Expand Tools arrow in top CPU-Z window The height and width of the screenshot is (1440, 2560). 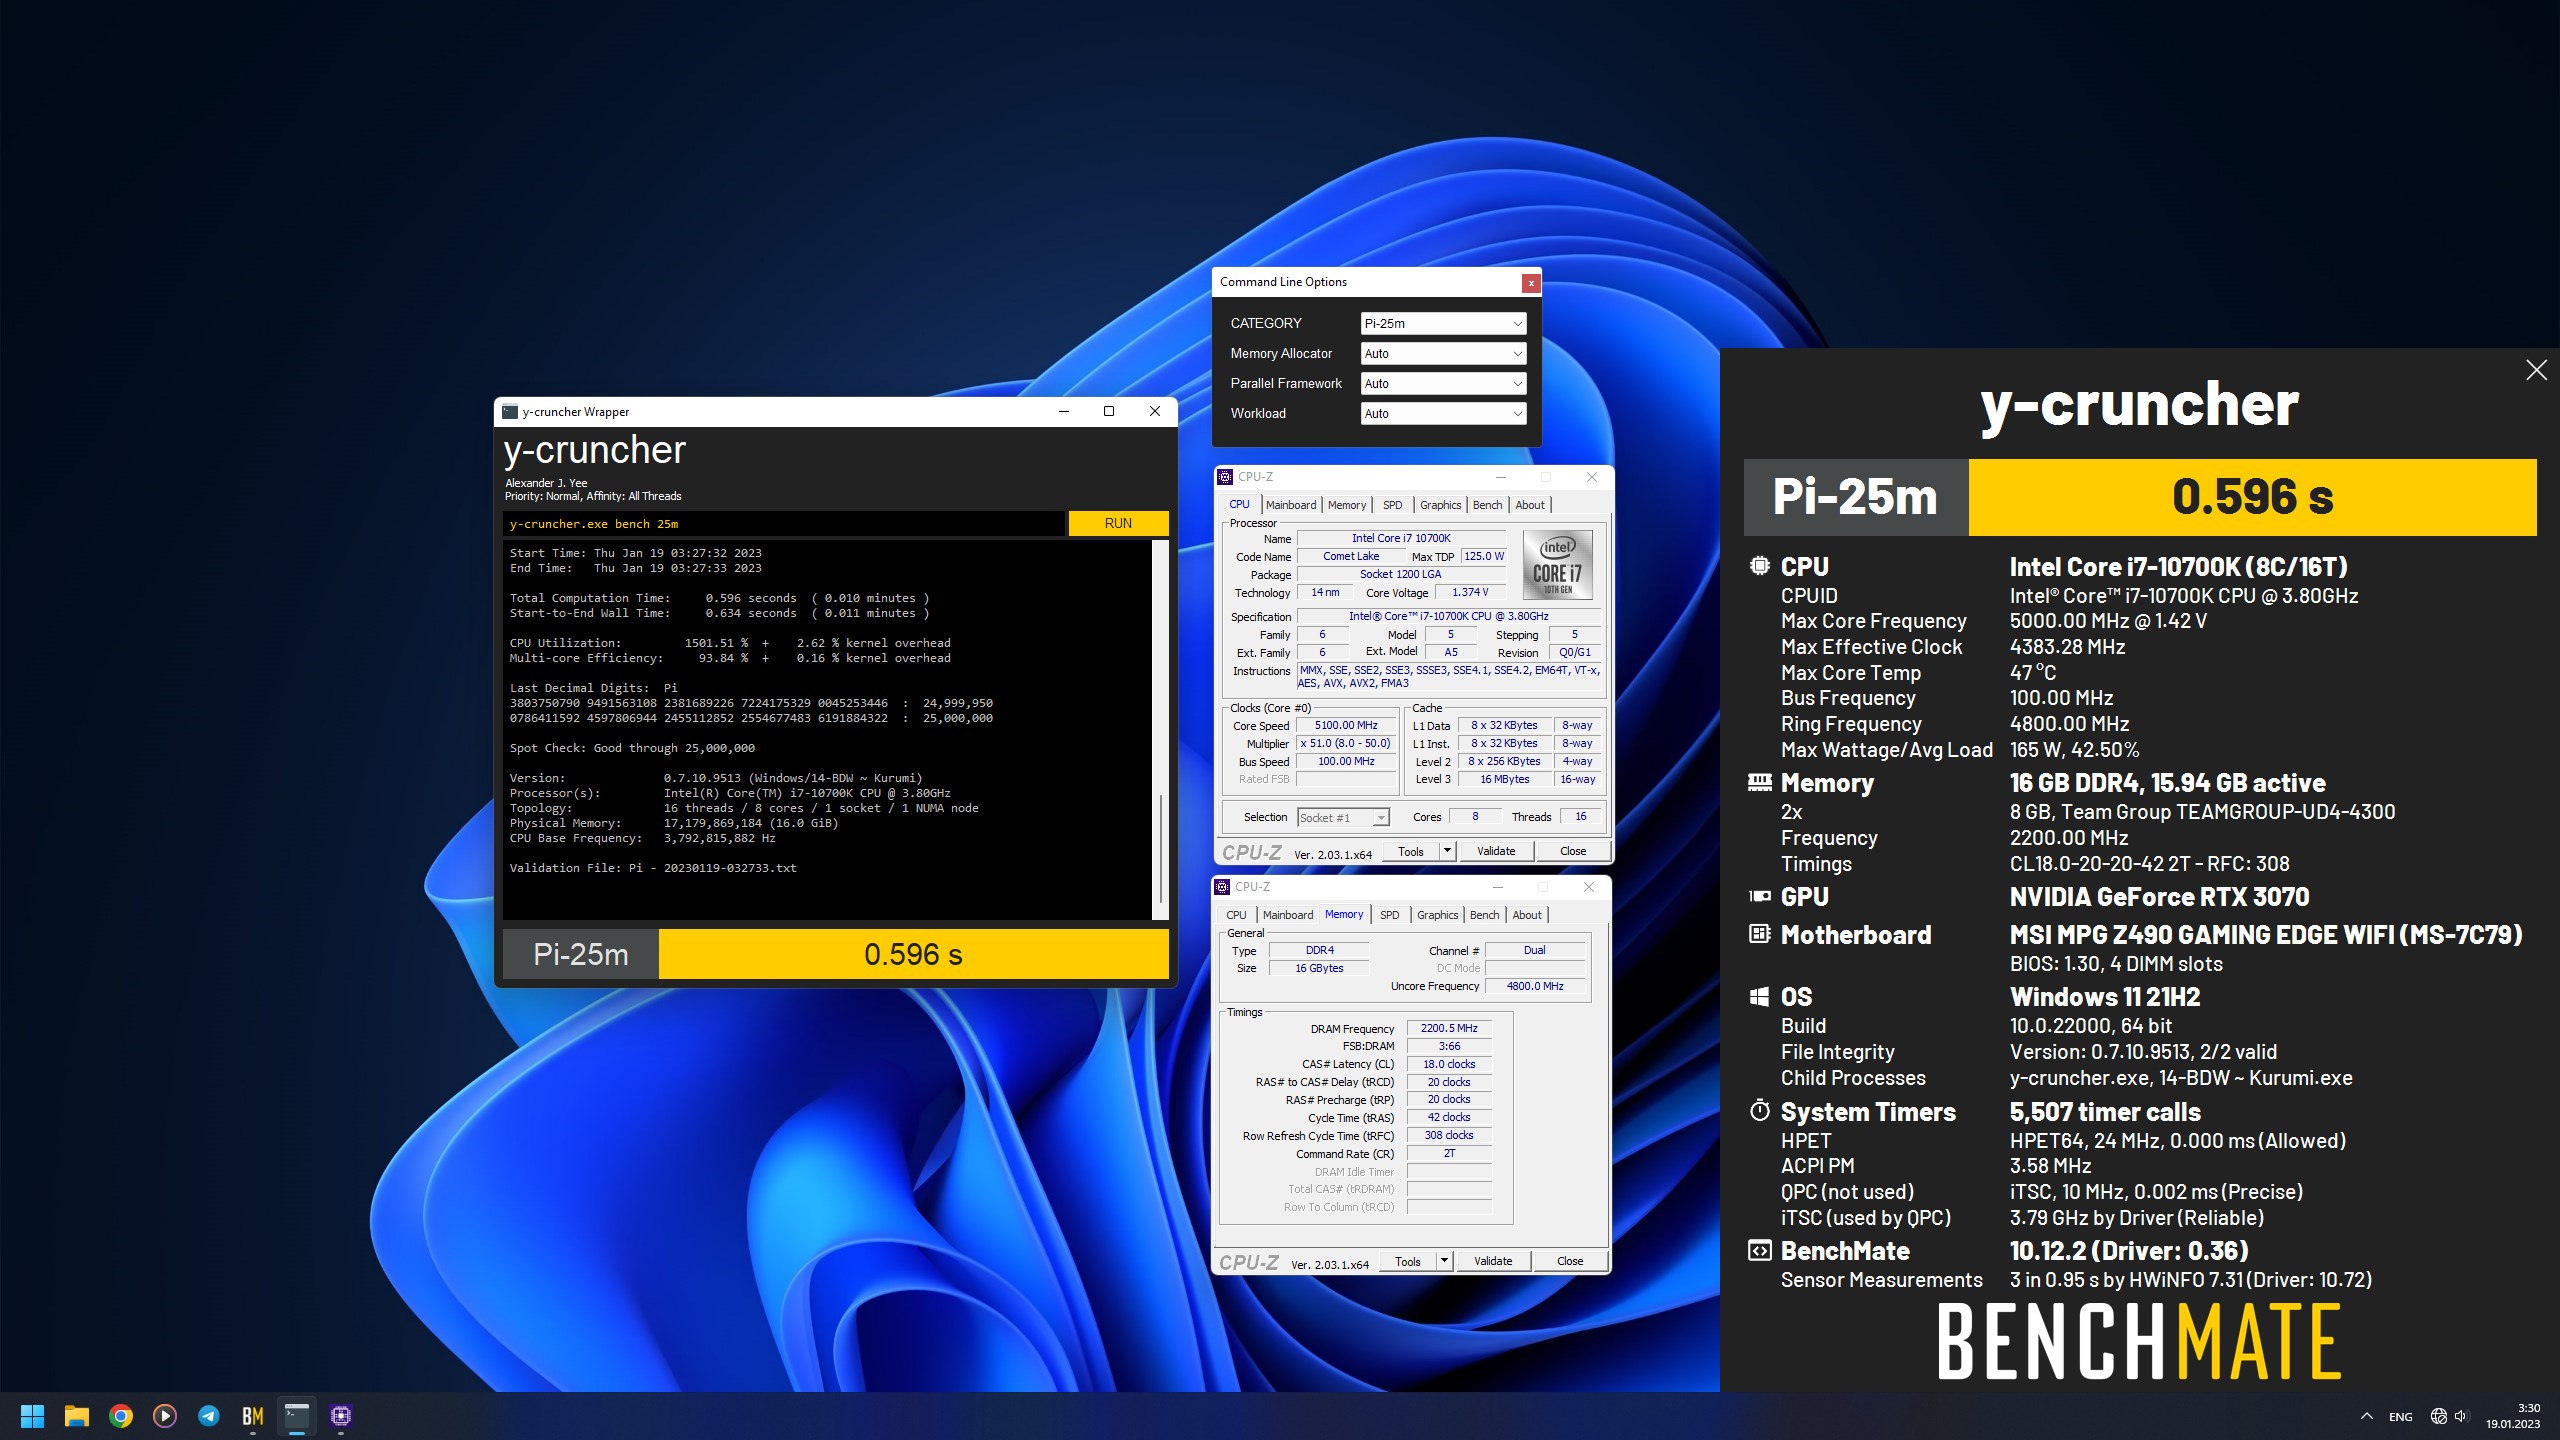[1446, 851]
